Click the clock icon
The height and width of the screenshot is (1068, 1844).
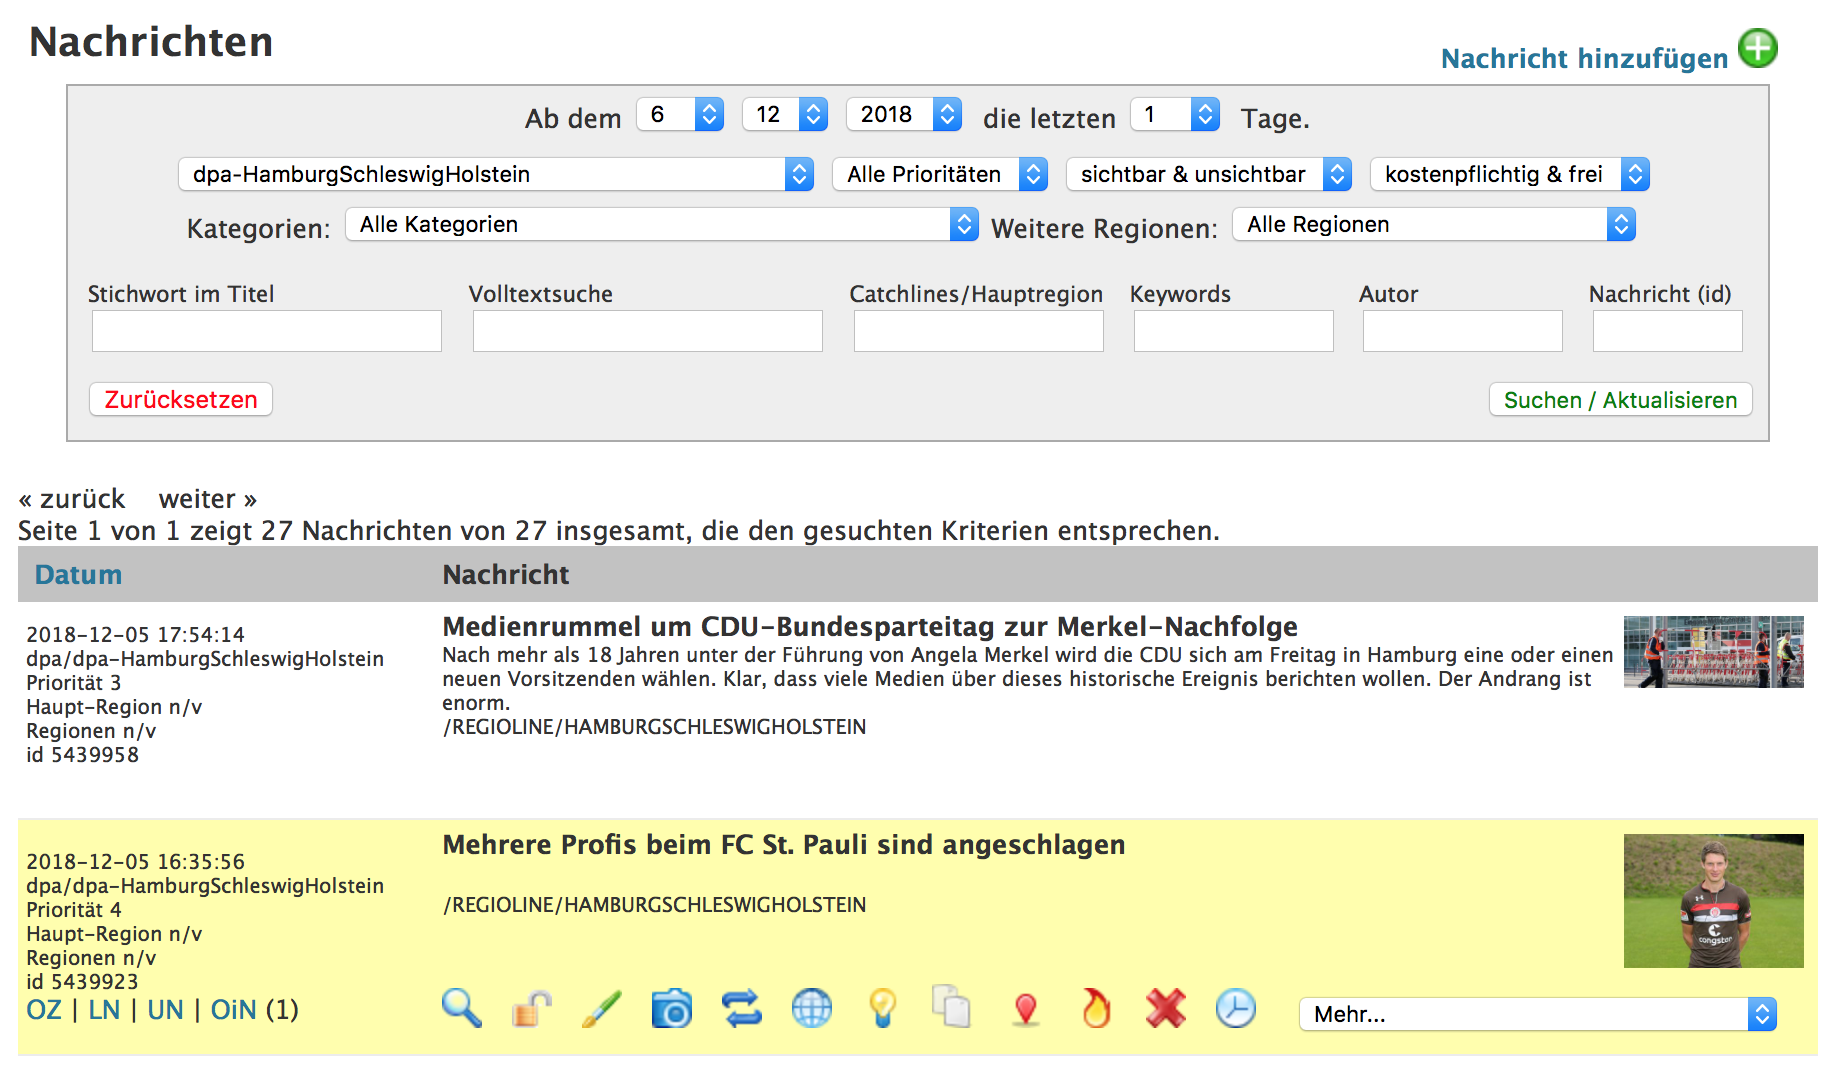1236,1008
